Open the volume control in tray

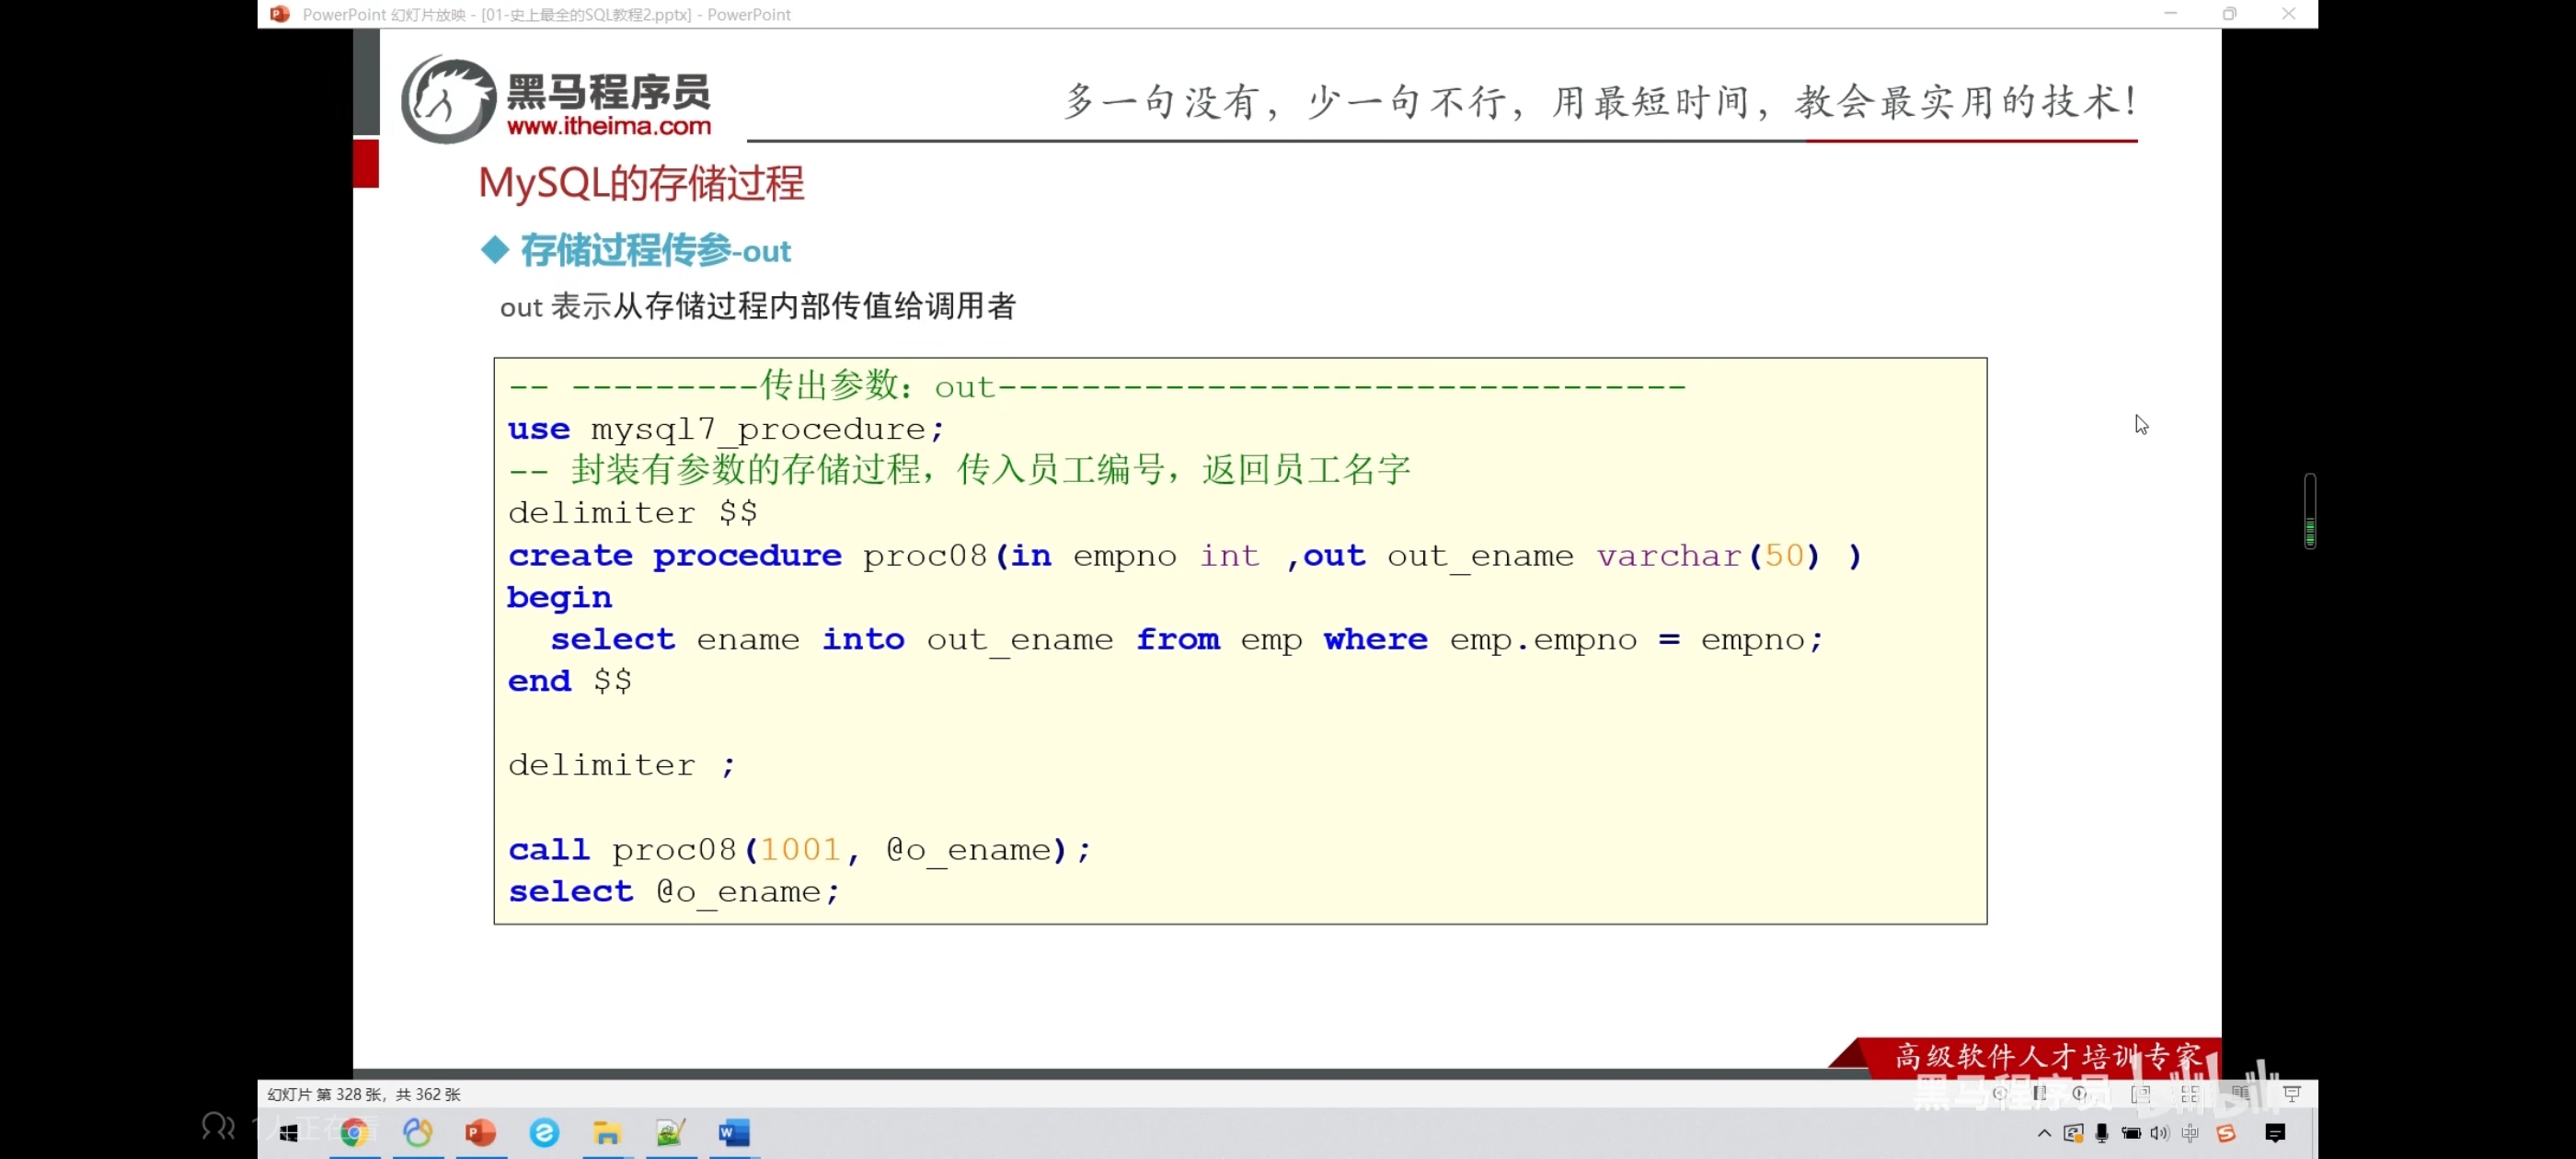tap(2160, 1133)
